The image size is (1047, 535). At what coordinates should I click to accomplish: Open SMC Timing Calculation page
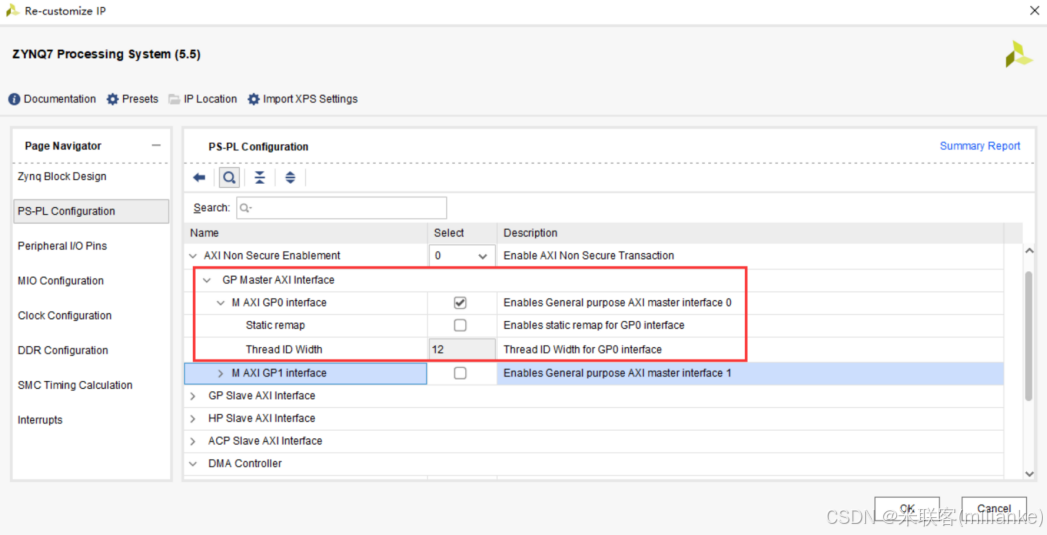75,385
